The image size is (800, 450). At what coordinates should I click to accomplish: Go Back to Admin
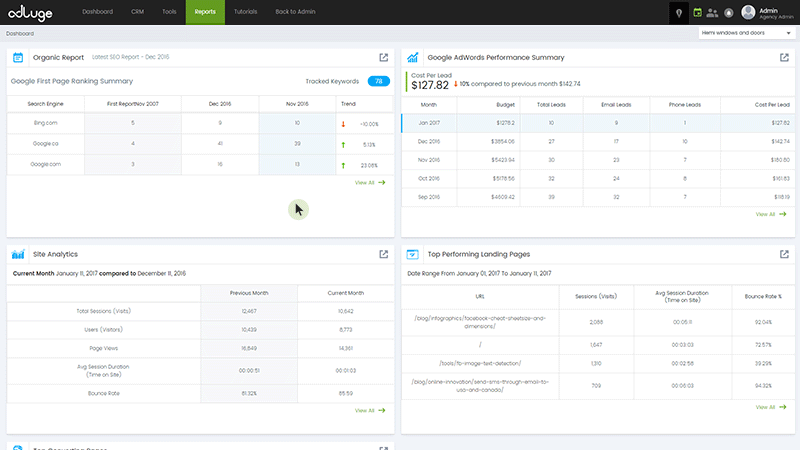(295, 12)
